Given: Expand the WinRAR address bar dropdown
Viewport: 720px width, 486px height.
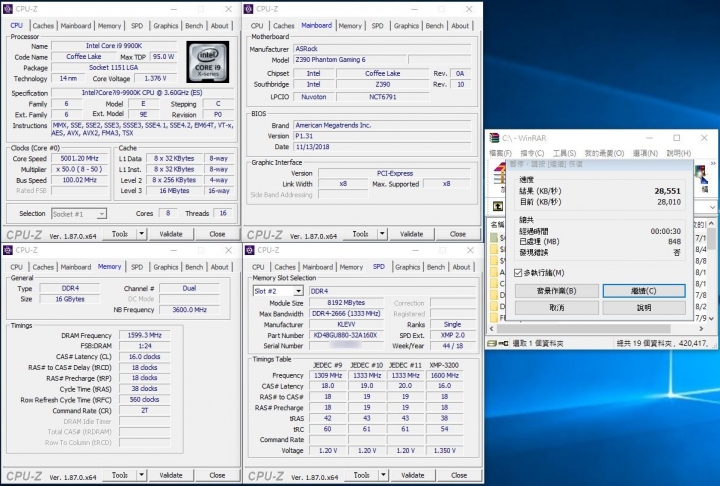Looking at the screenshot, I should pos(712,207).
